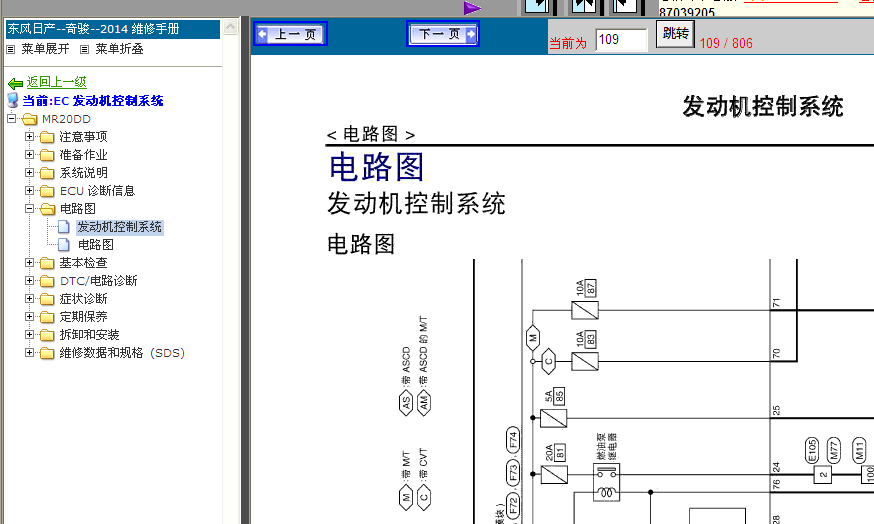Viewport: 874px width, 524px height.
Task: Select the MR20DD tree label
Action: pos(66,119)
